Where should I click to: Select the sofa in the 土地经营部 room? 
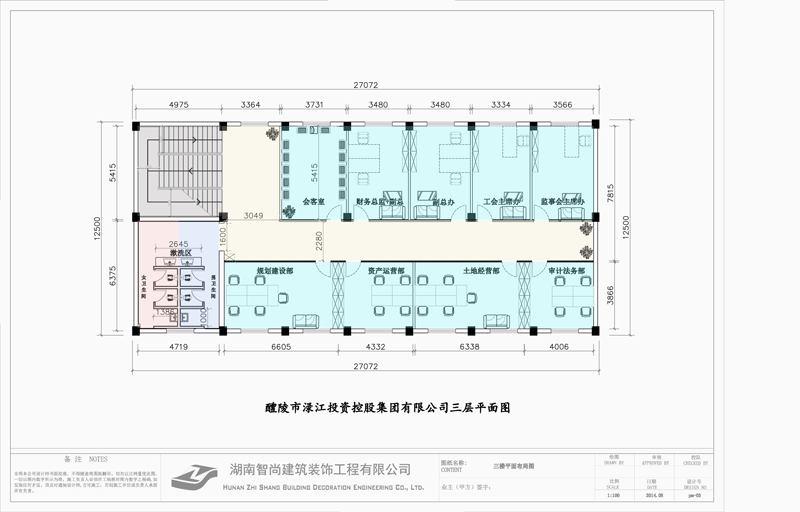pos(495,320)
